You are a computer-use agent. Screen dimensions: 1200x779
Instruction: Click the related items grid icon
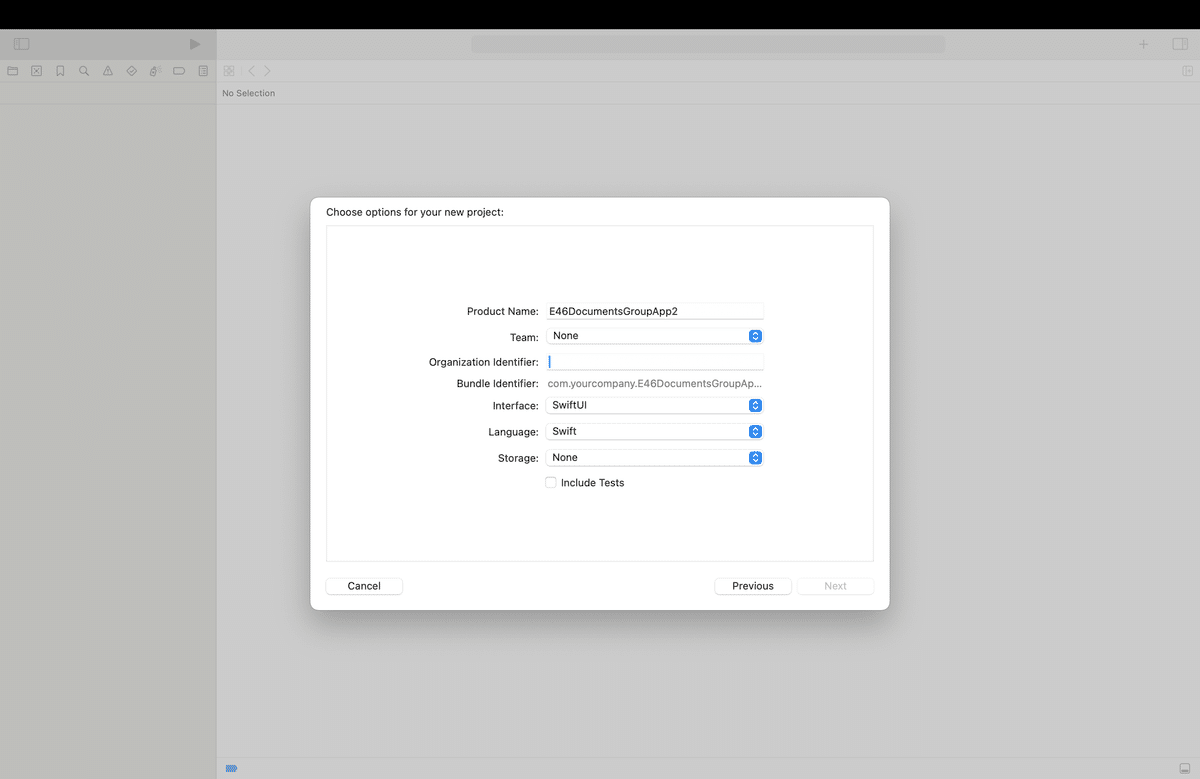(229, 71)
